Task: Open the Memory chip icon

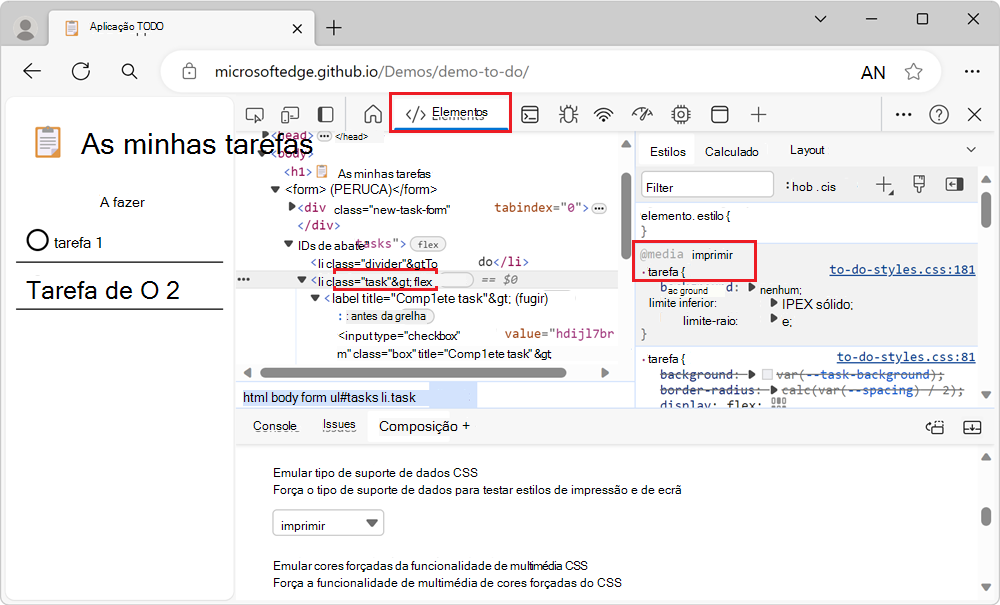Action: [x=681, y=115]
